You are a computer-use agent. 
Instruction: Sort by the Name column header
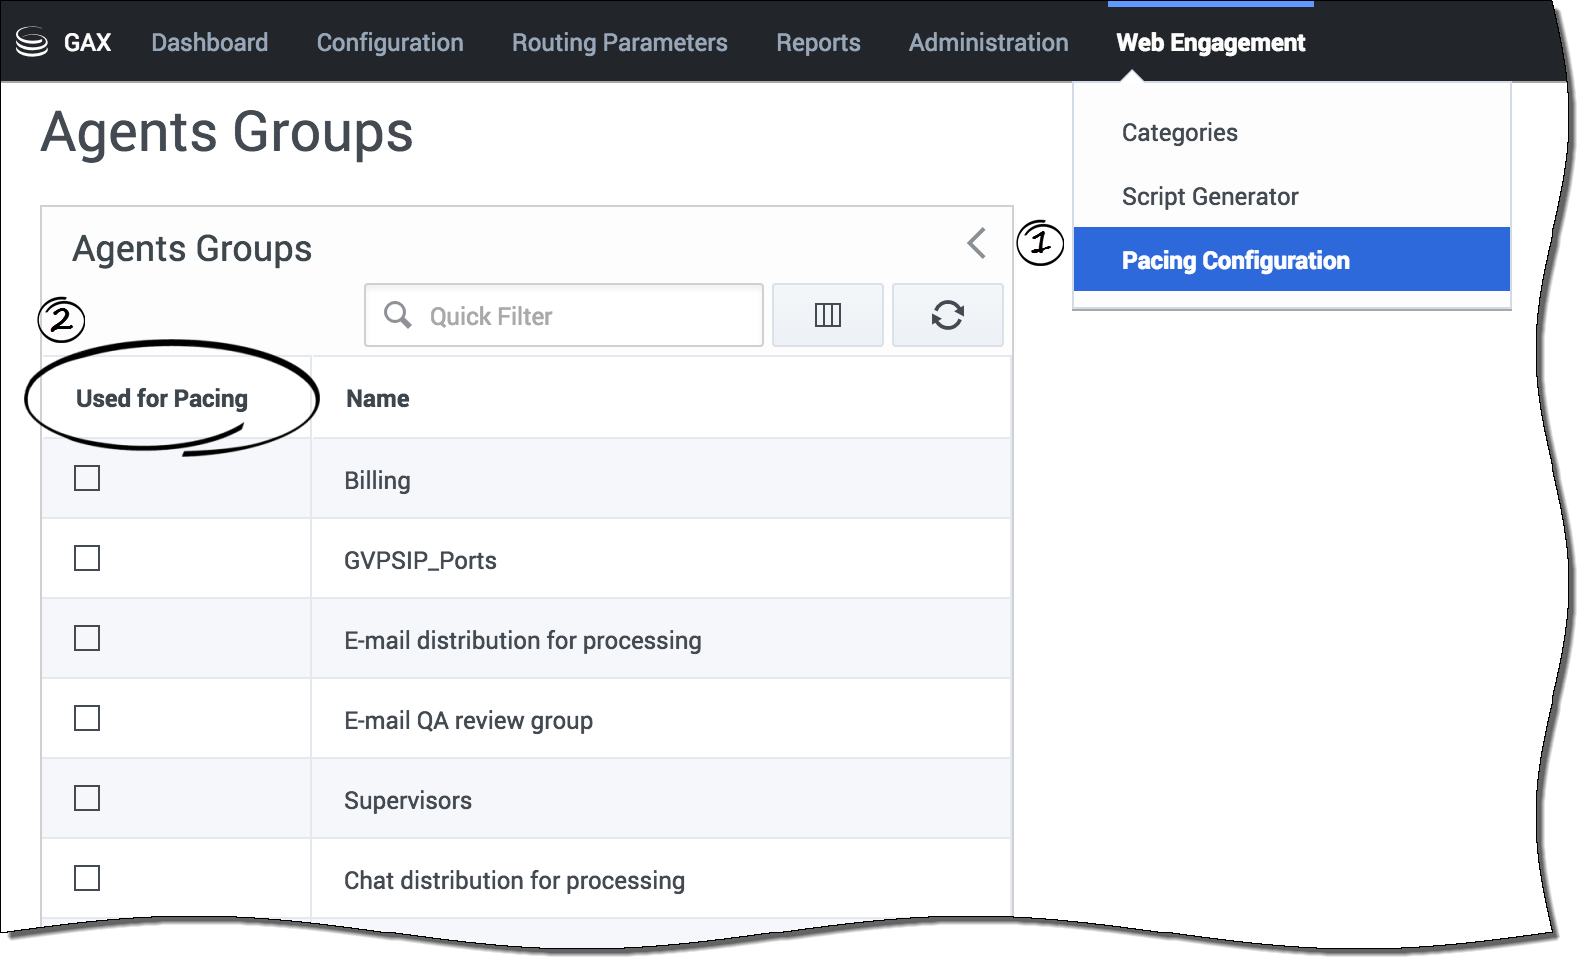click(x=378, y=399)
